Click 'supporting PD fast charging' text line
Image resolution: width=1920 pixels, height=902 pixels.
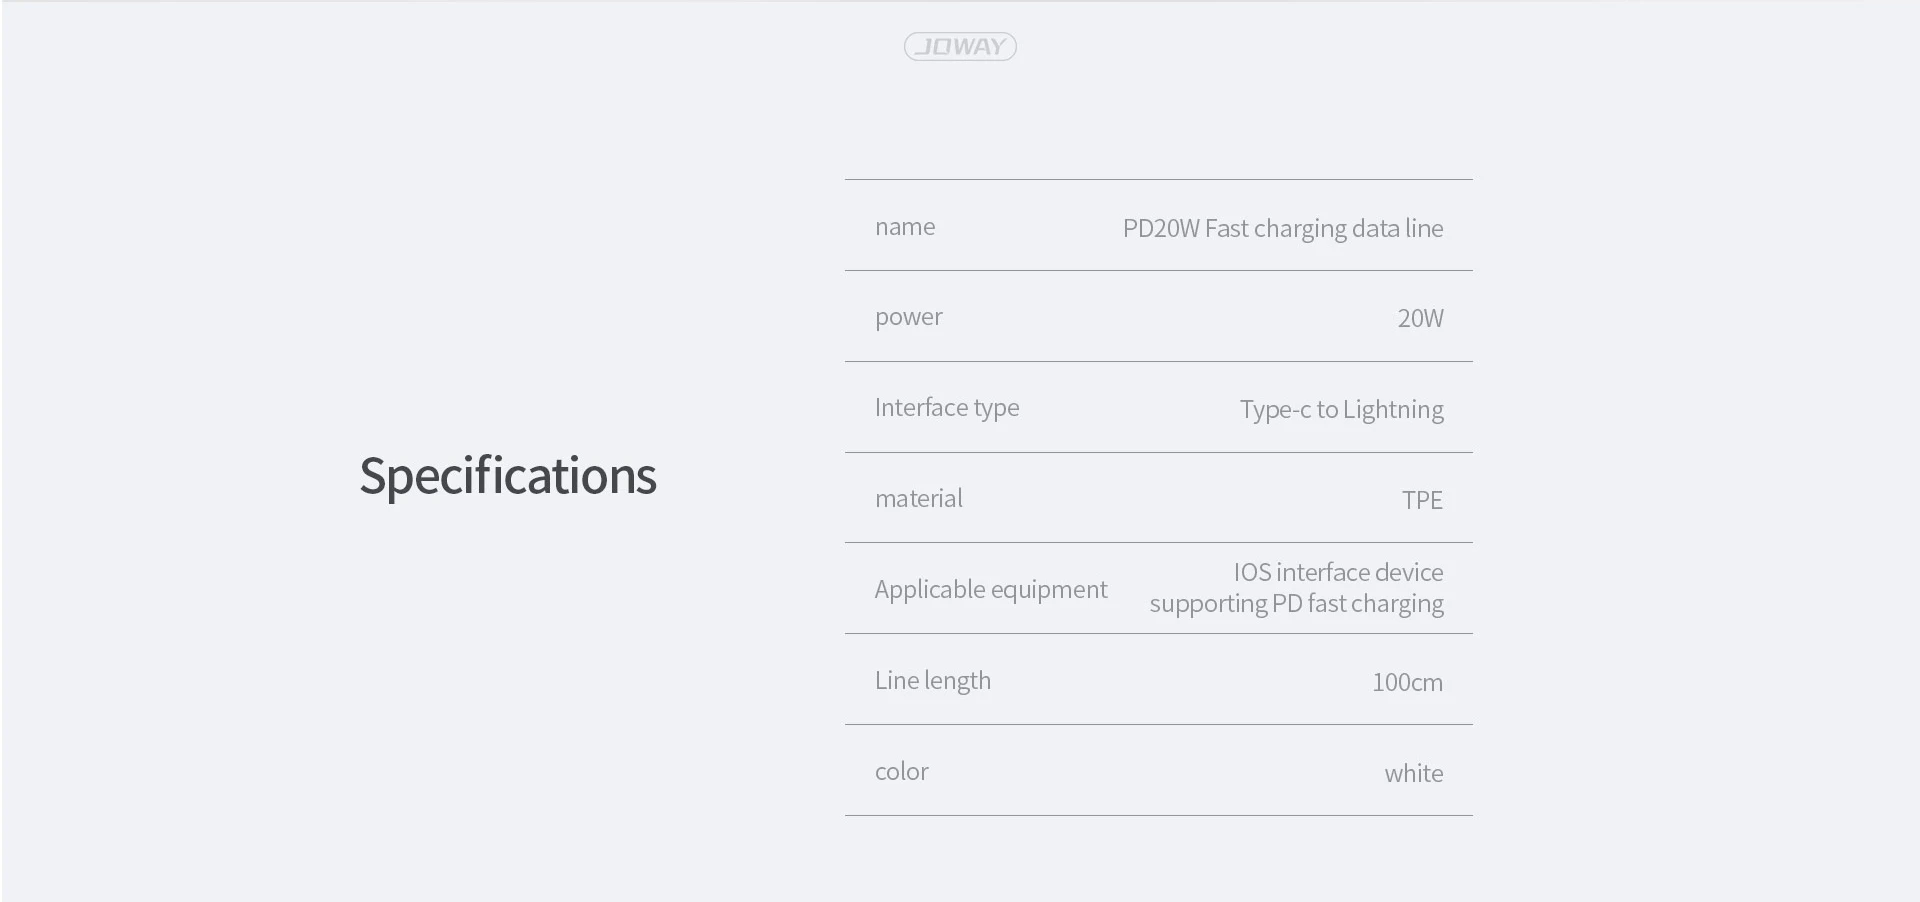pos(1296,604)
